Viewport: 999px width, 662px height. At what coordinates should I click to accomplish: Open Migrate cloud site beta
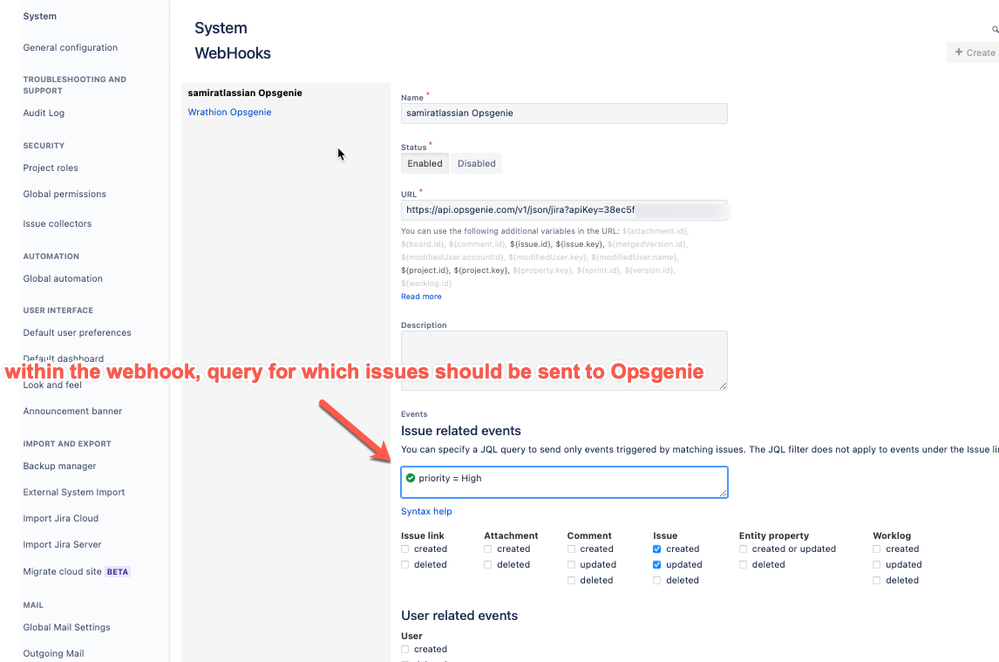tap(76, 572)
